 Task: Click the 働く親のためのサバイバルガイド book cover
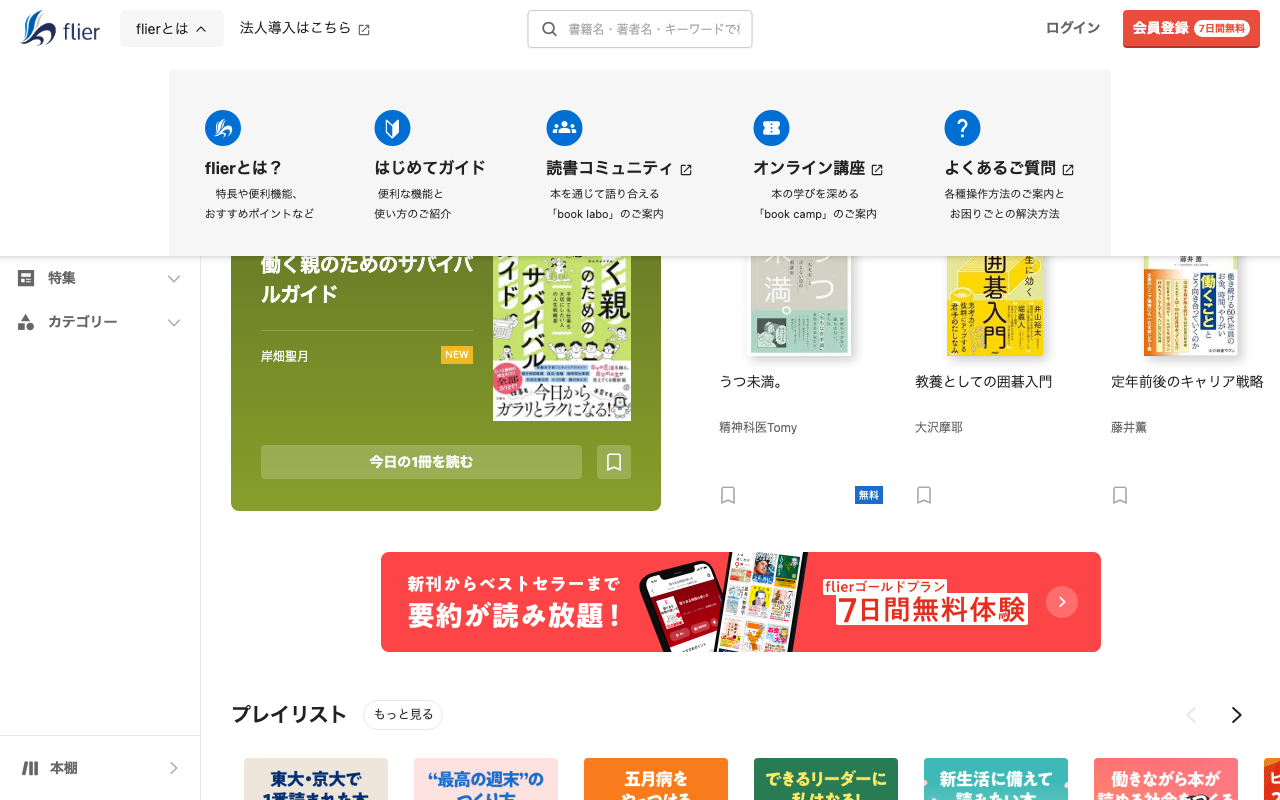[562, 338]
